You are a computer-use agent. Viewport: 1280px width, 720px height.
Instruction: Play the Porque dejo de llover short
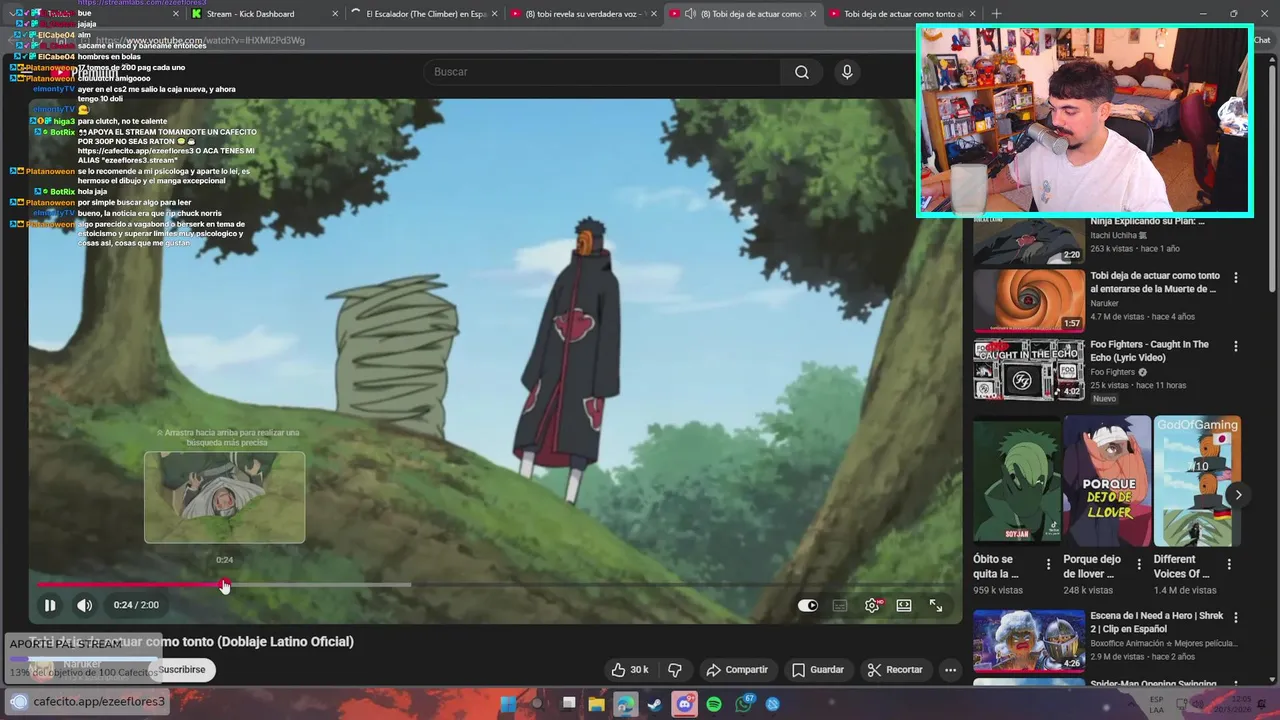click(x=1107, y=481)
